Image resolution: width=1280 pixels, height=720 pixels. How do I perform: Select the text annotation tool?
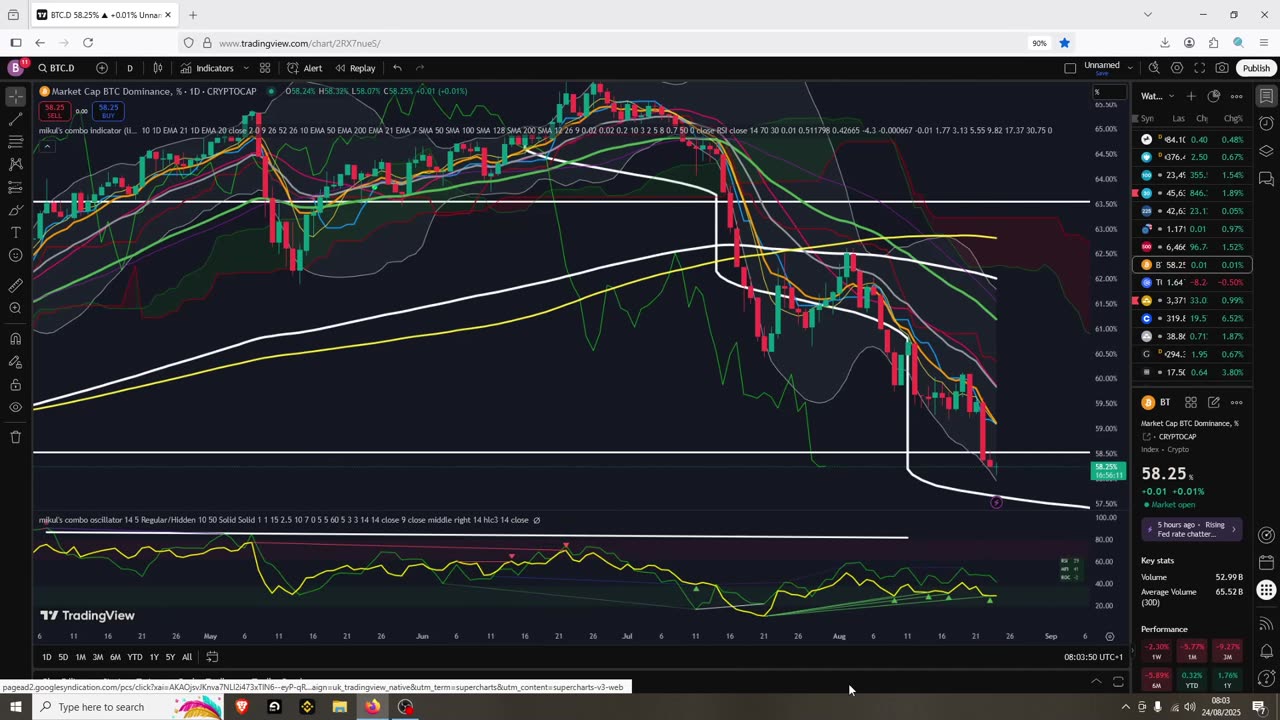16,233
